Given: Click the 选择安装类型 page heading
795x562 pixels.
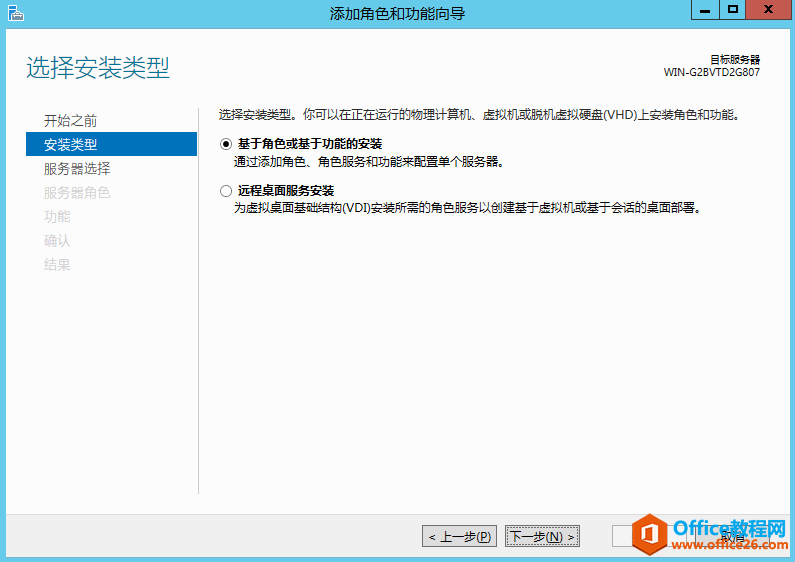Looking at the screenshot, I should [x=97, y=69].
